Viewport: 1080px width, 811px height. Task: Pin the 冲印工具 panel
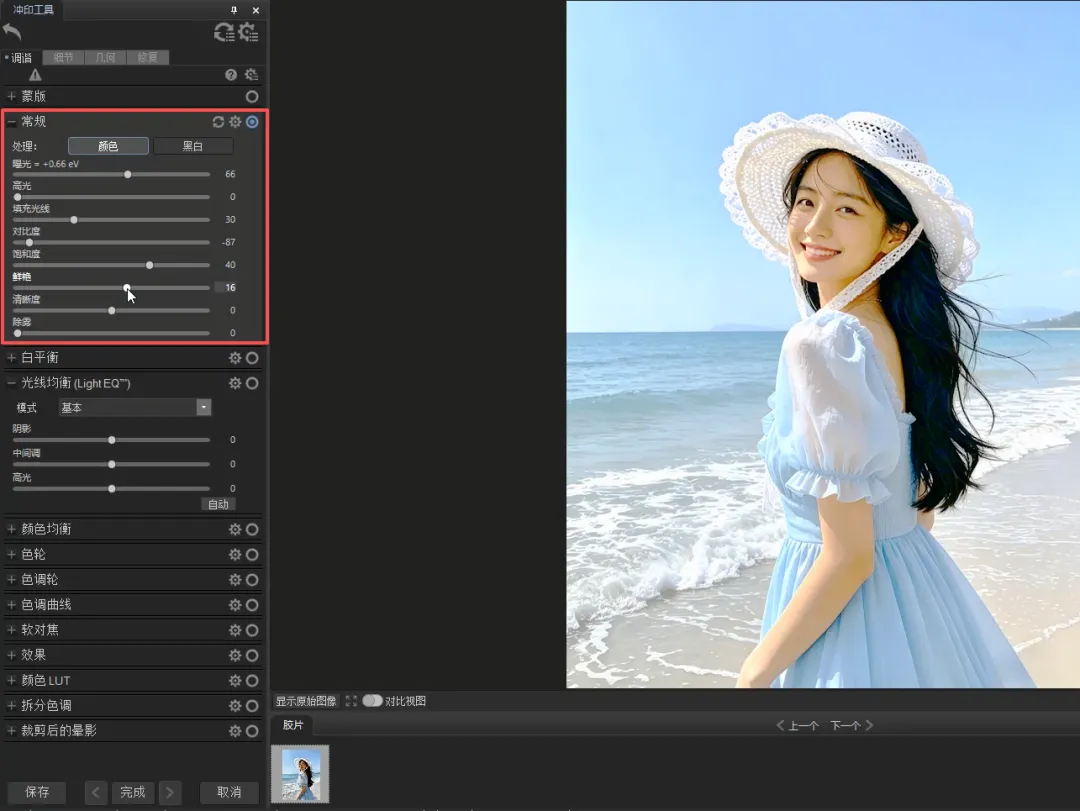pos(233,10)
